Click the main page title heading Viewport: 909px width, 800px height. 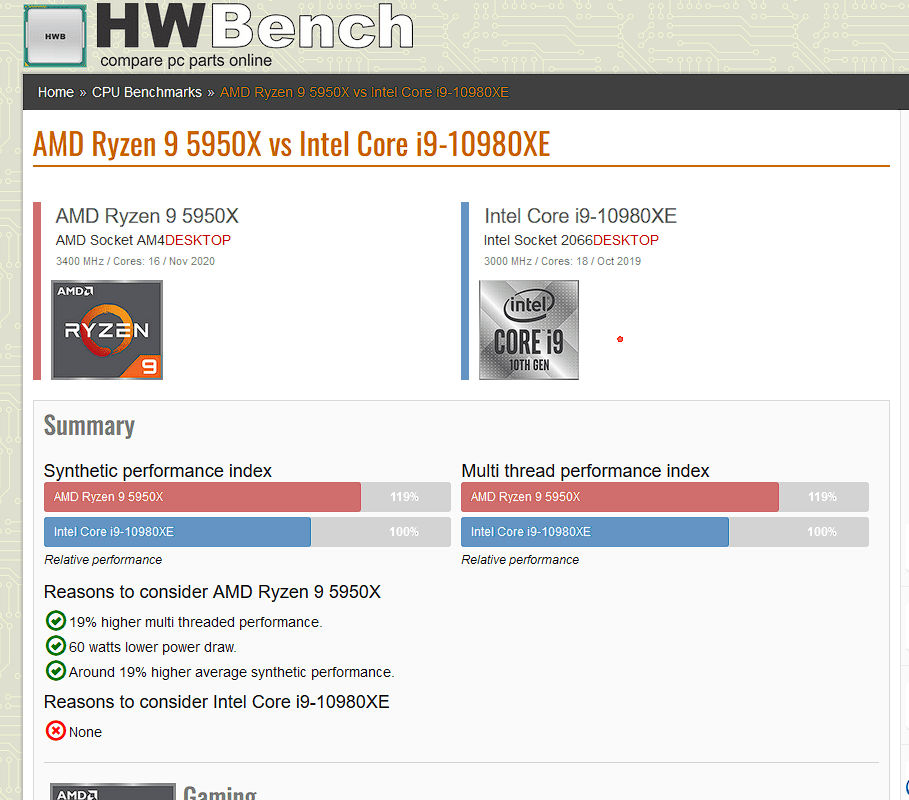point(291,144)
